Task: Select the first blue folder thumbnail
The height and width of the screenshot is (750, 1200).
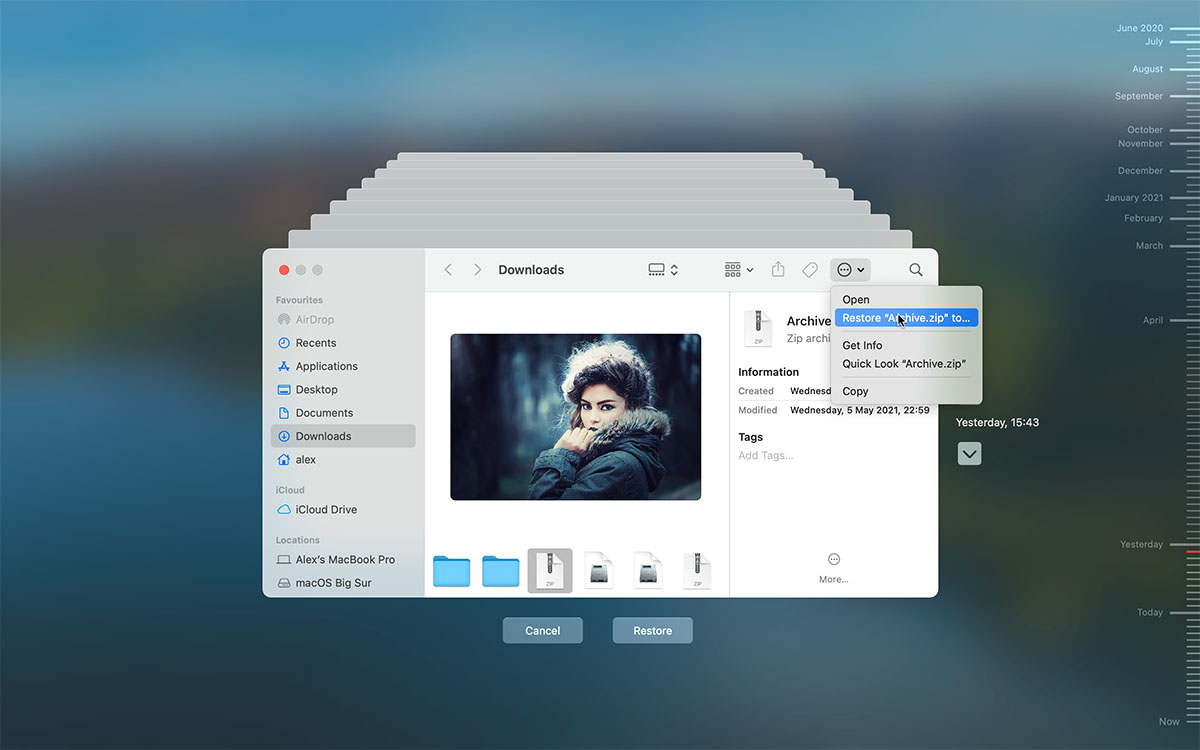Action: pyautogui.click(x=452, y=571)
